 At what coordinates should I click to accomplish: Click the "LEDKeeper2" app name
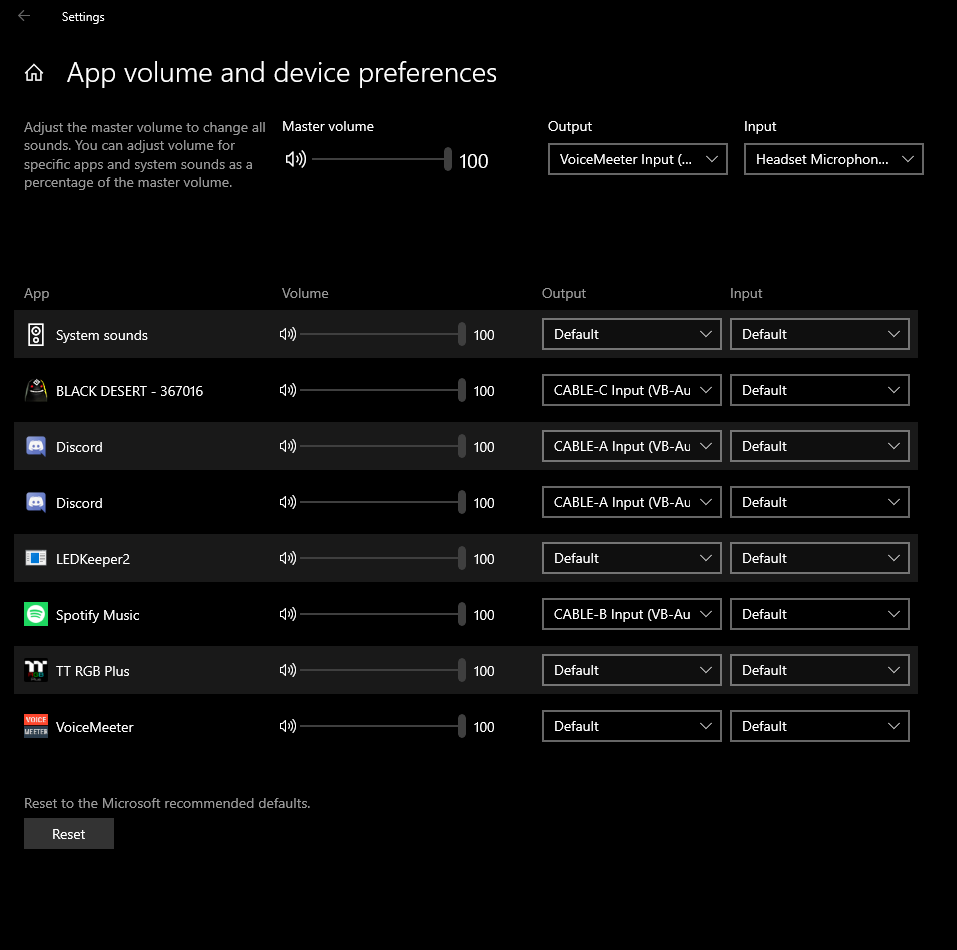pos(93,559)
